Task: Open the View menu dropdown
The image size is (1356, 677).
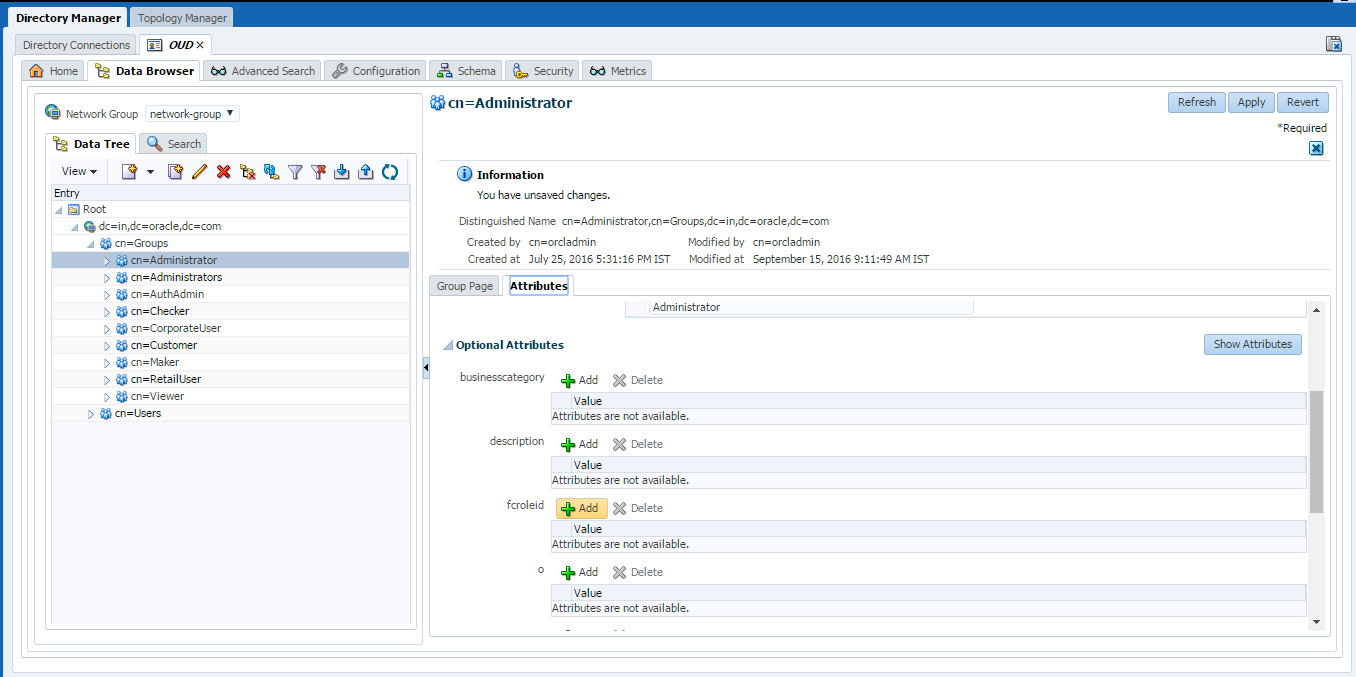Action: coord(80,172)
